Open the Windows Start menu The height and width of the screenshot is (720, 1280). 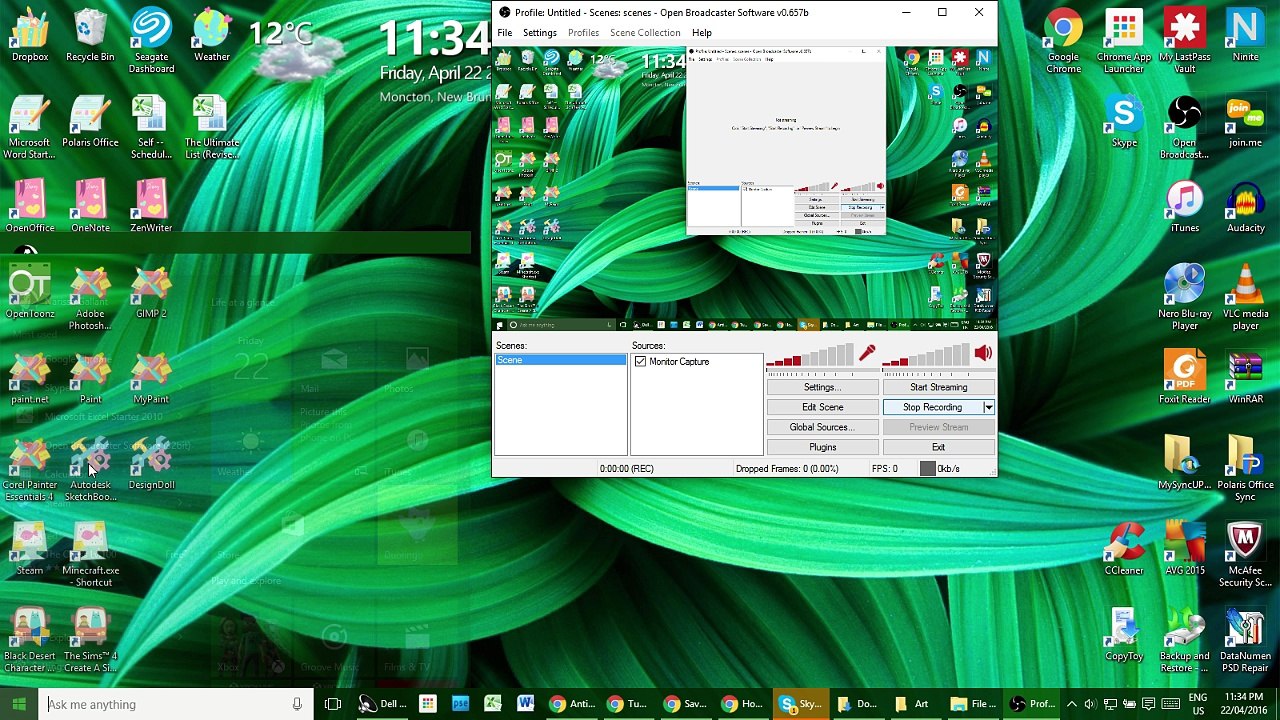pyautogui.click(x=19, y=704)
